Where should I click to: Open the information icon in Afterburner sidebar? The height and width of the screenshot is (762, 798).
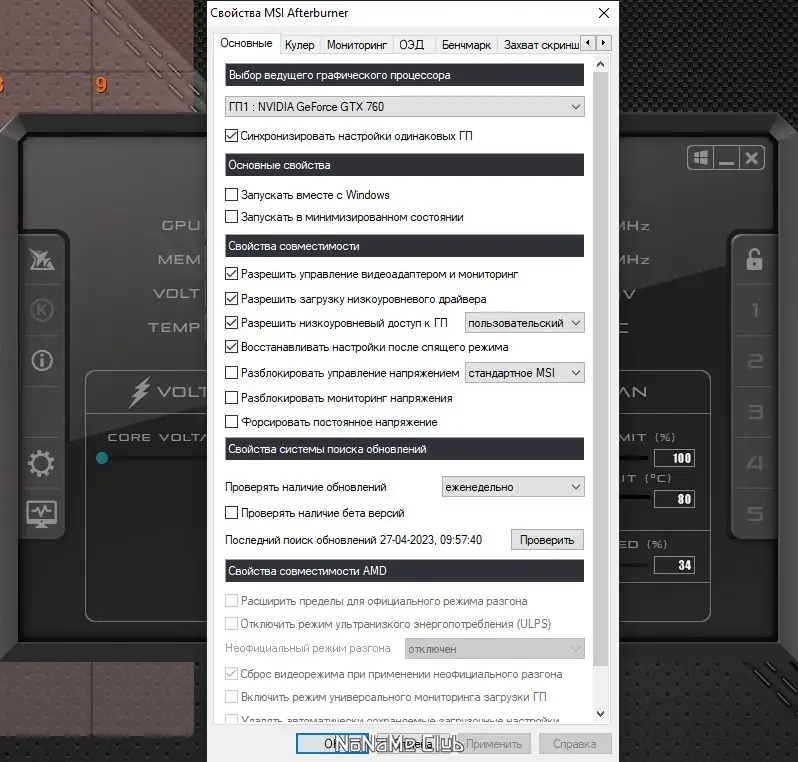[x=42, y=360]
